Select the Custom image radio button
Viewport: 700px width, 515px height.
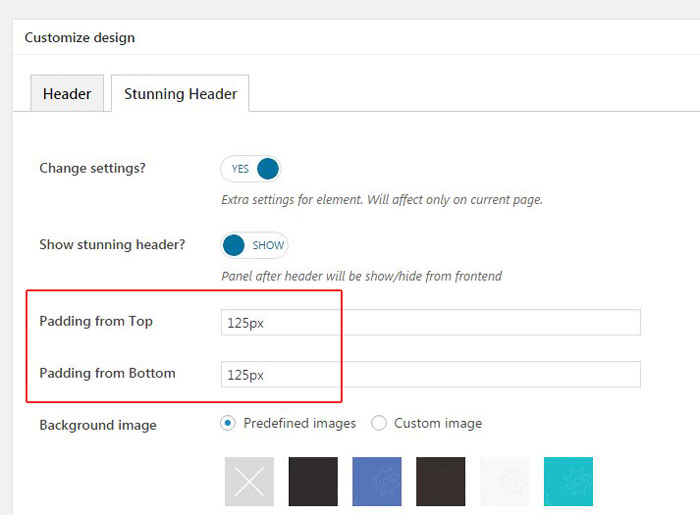[x=379, y=423]
